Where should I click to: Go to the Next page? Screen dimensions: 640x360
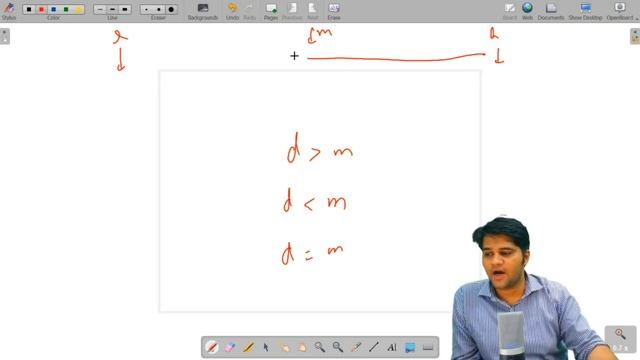click(x=313, y=11)
